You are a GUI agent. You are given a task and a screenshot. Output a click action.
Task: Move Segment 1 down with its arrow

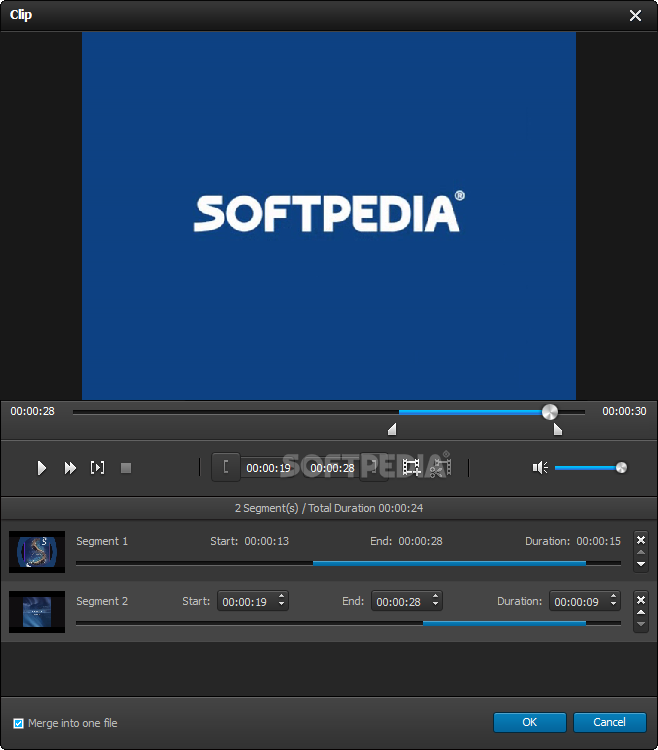(641, 564)
